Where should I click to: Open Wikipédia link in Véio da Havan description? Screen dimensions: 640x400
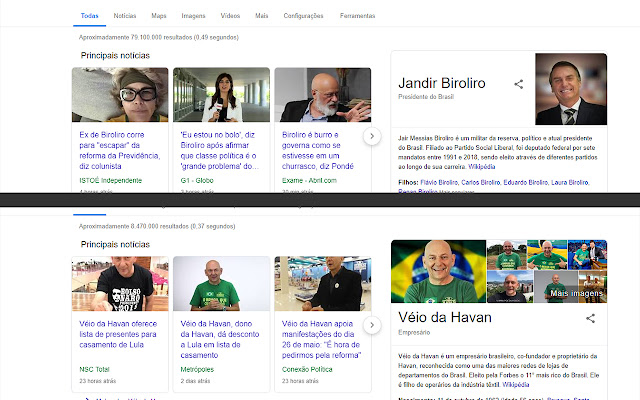516,384
